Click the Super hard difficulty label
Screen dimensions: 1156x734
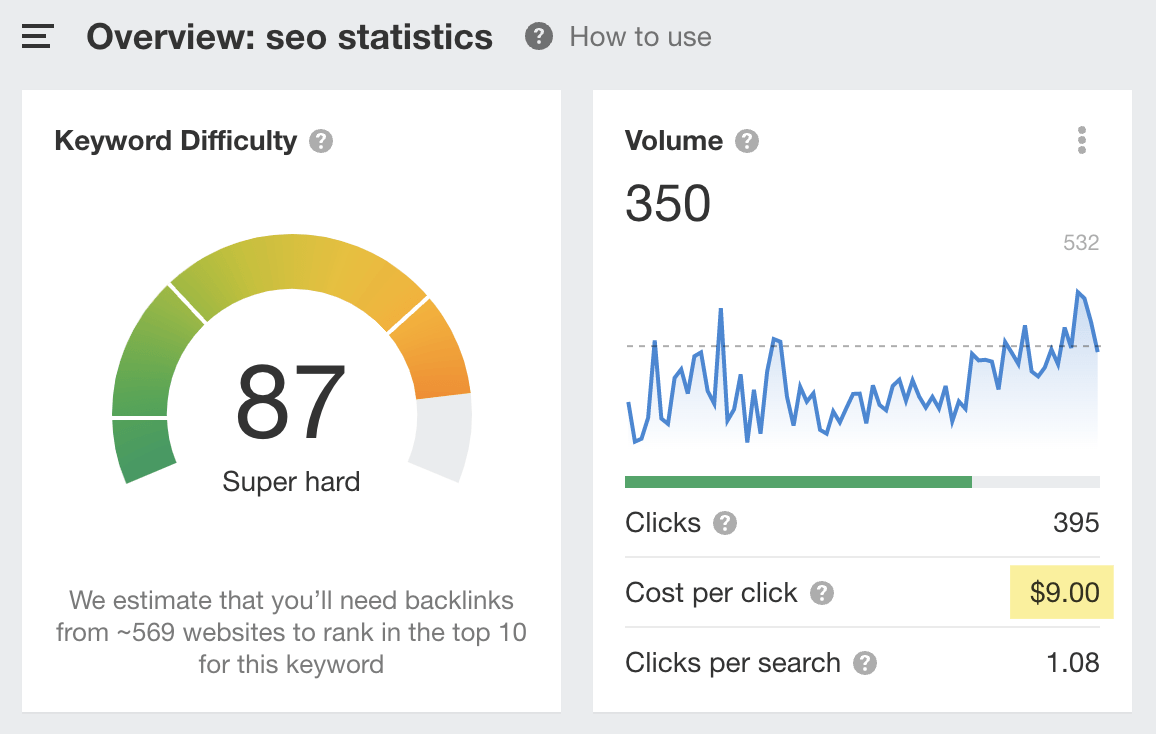pos(291,481)
